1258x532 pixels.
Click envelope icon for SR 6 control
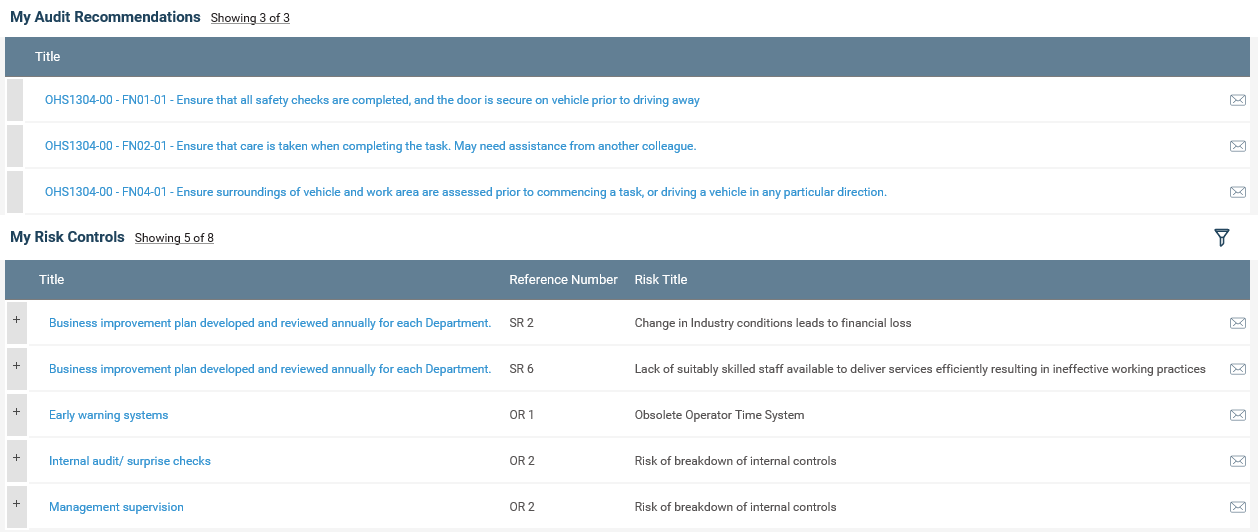(x=1237, y=369)
